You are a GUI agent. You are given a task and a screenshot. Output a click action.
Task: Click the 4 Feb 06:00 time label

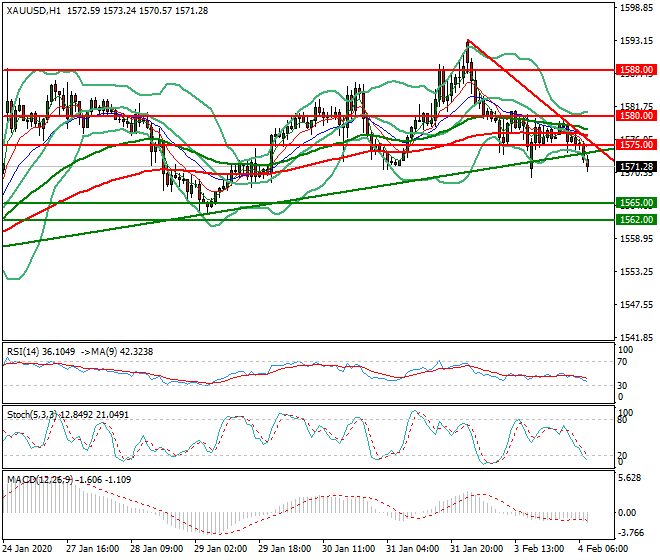(603, 549)
